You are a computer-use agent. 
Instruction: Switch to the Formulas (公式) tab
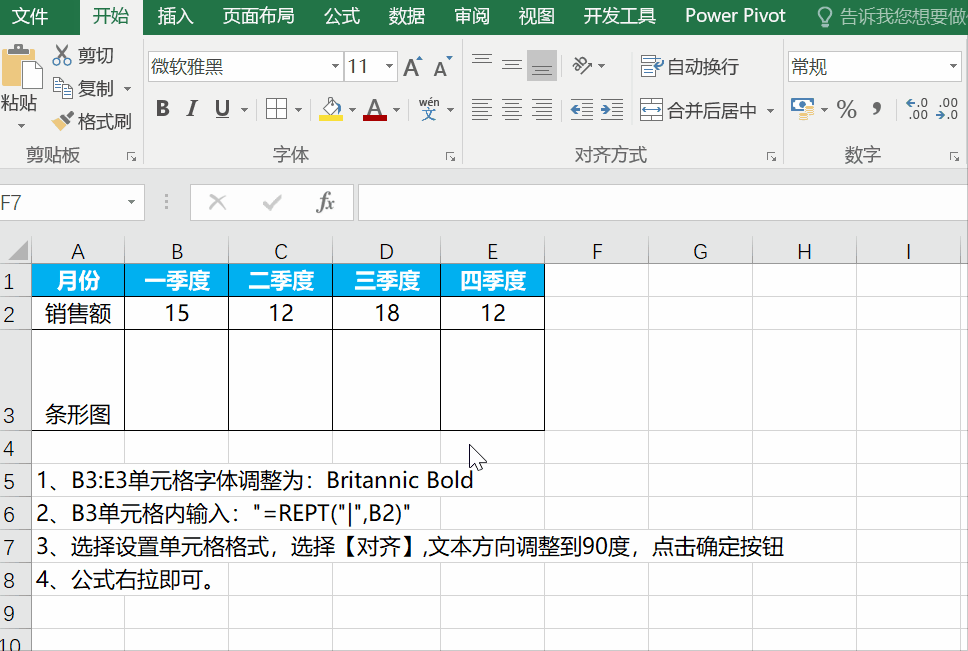(x=342, y=16)
